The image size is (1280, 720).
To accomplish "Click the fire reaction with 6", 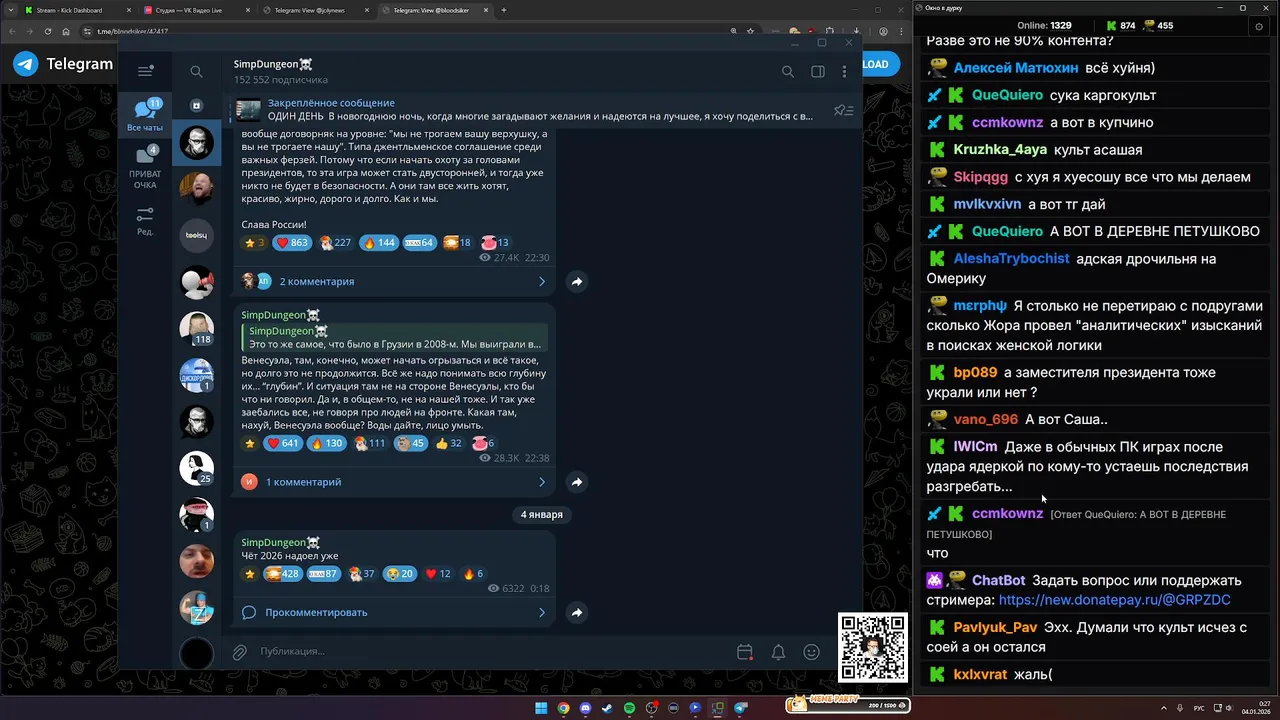I will [x=474, y=574].
